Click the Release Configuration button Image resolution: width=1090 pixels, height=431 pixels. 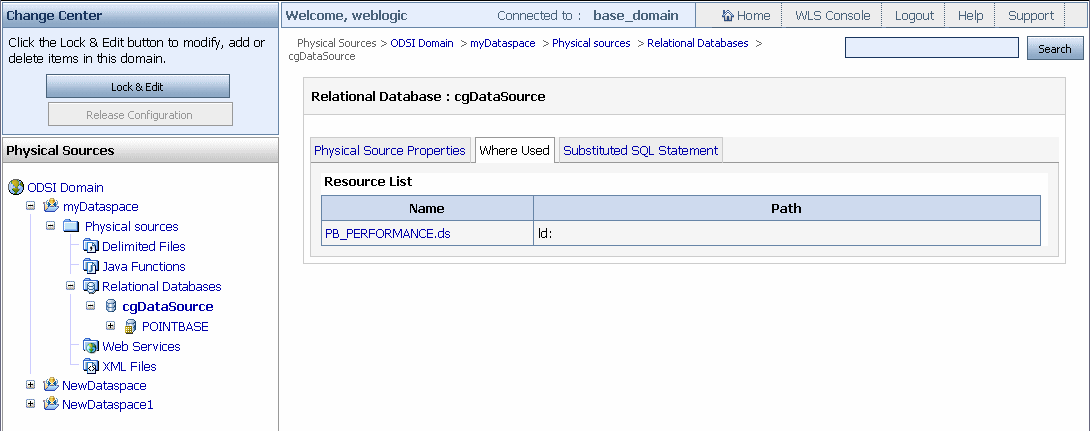pos(140,115)
